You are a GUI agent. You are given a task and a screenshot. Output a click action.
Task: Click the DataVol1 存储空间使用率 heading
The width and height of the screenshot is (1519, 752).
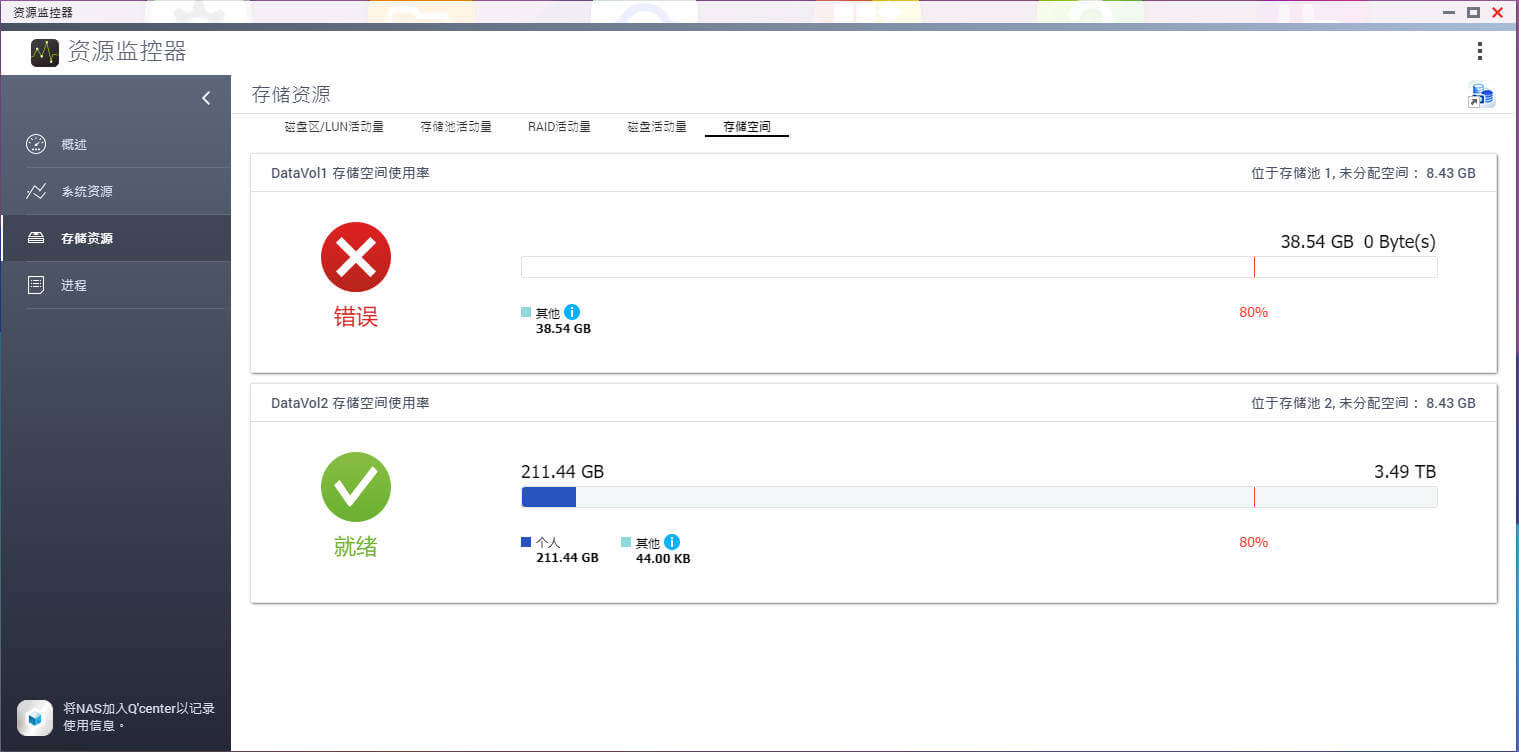tap(350, 173)
